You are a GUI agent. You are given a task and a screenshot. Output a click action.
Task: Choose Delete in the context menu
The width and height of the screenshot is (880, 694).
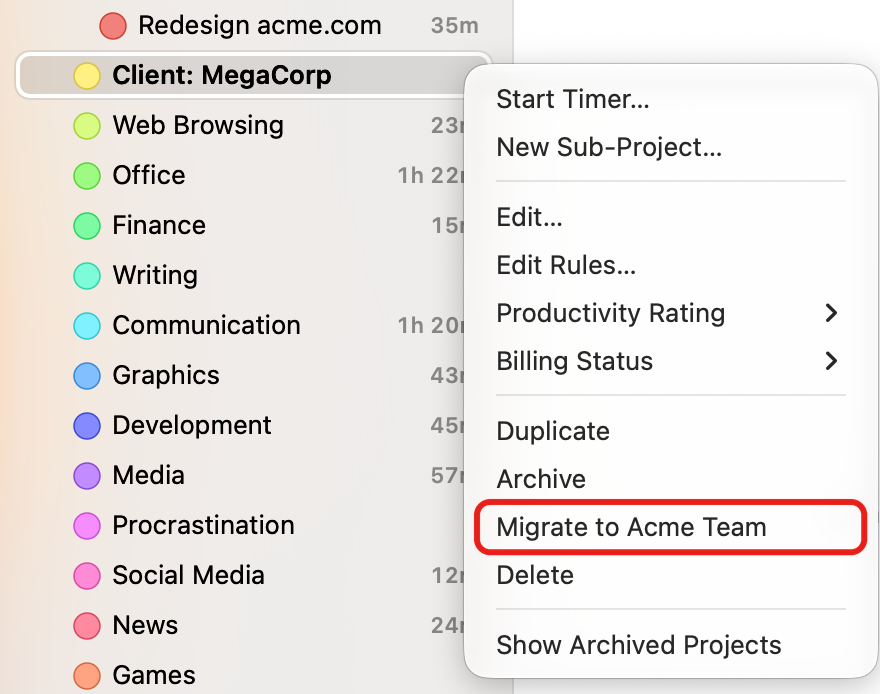[x=671, y=575]
